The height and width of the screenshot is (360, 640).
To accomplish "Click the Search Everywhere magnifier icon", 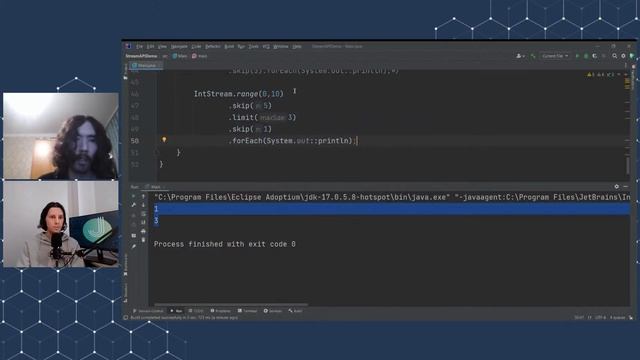I will (614, 56).
